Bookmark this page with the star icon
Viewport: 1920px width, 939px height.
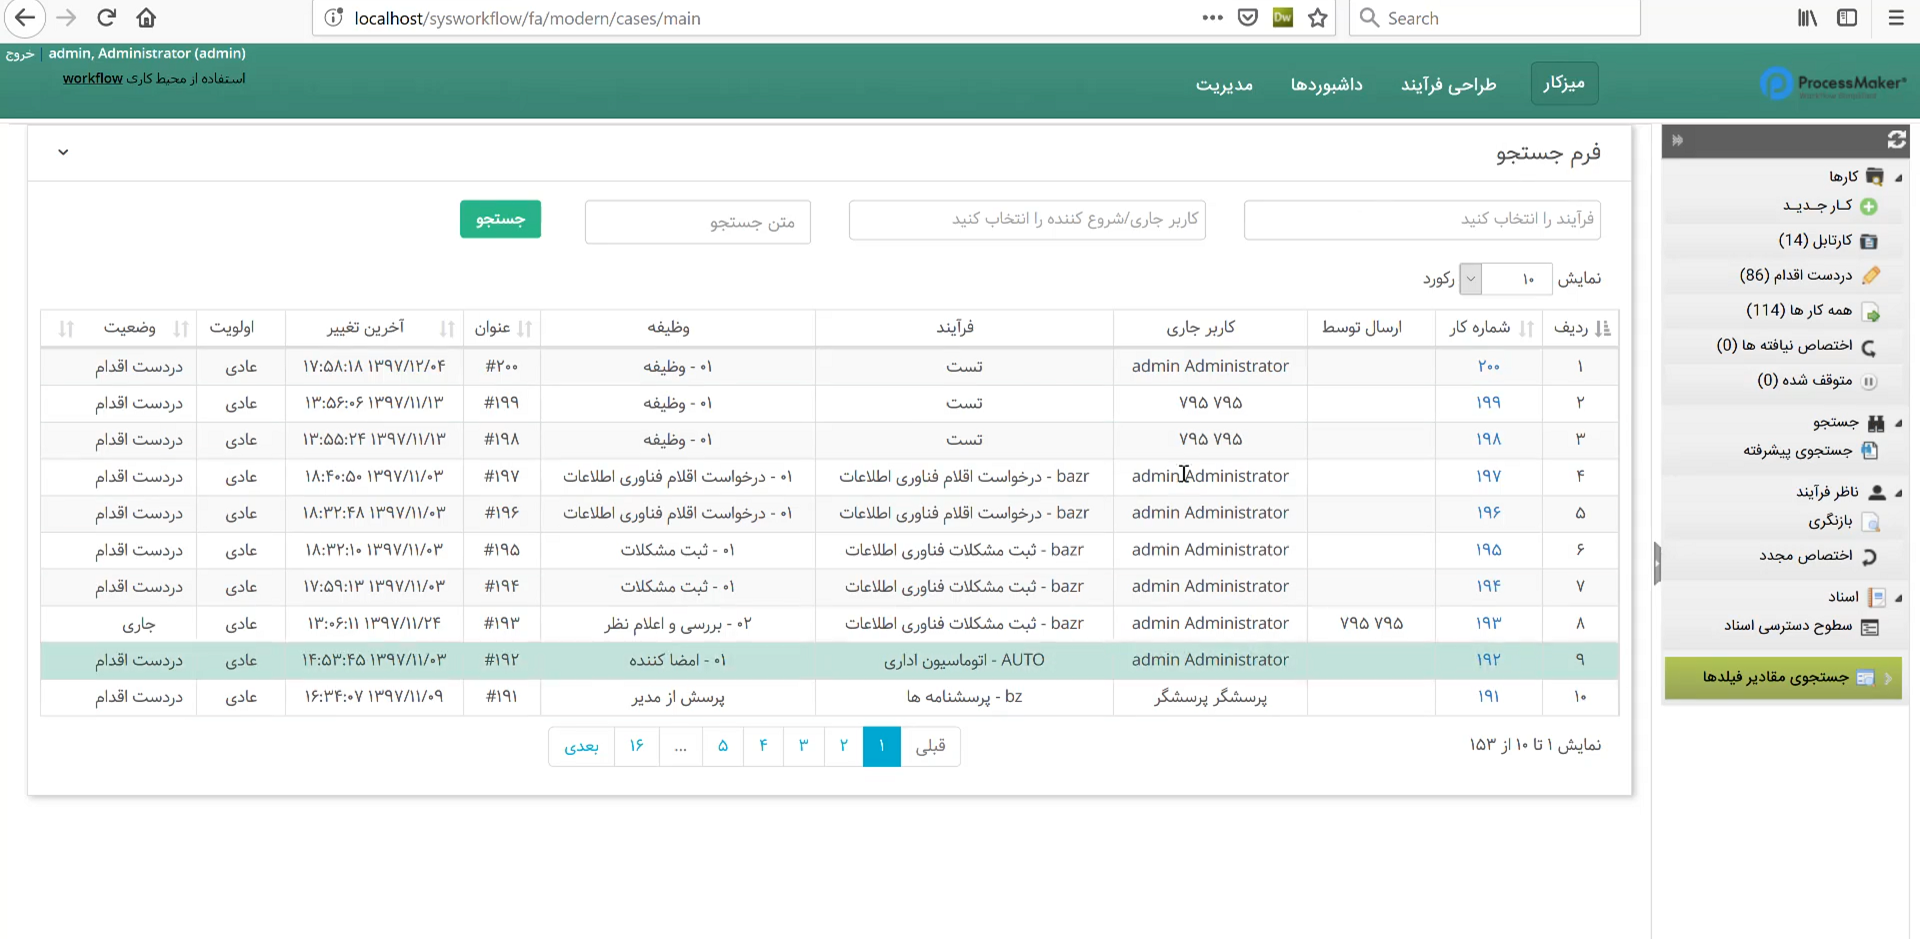1318,18
